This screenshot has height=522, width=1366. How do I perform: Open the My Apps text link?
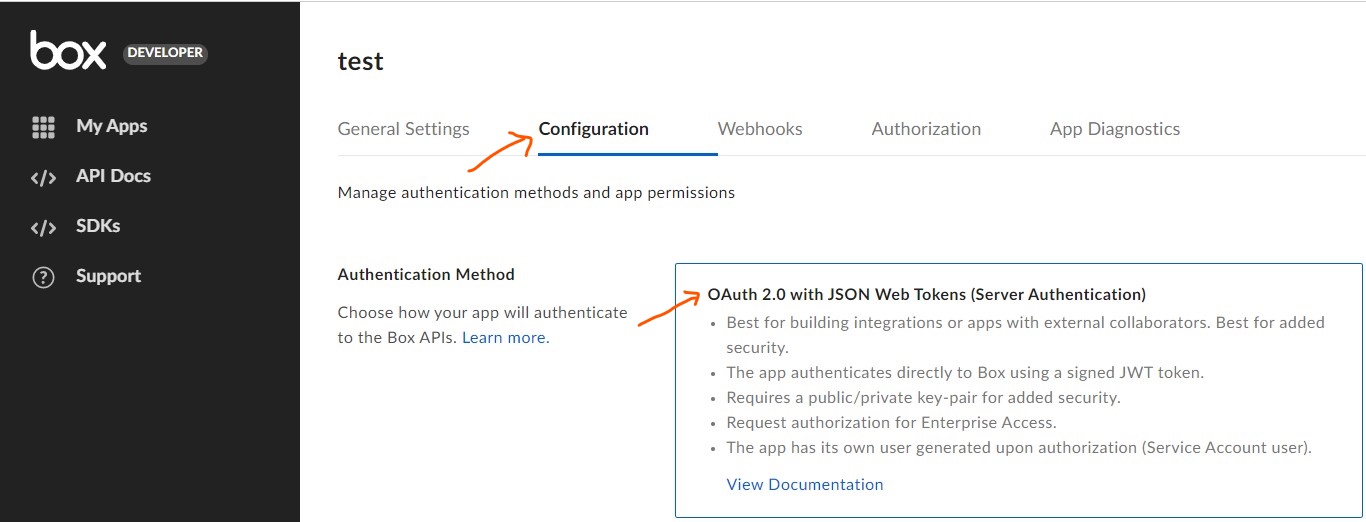[111, 126]
